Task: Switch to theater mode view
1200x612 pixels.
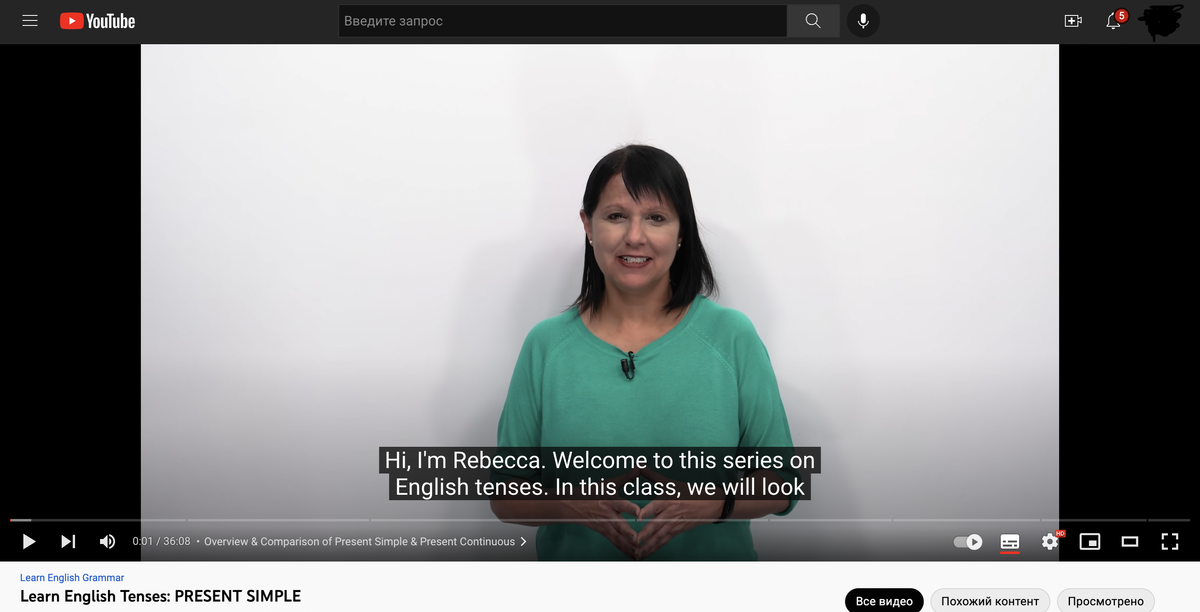Action: [x=1130, y=541]
